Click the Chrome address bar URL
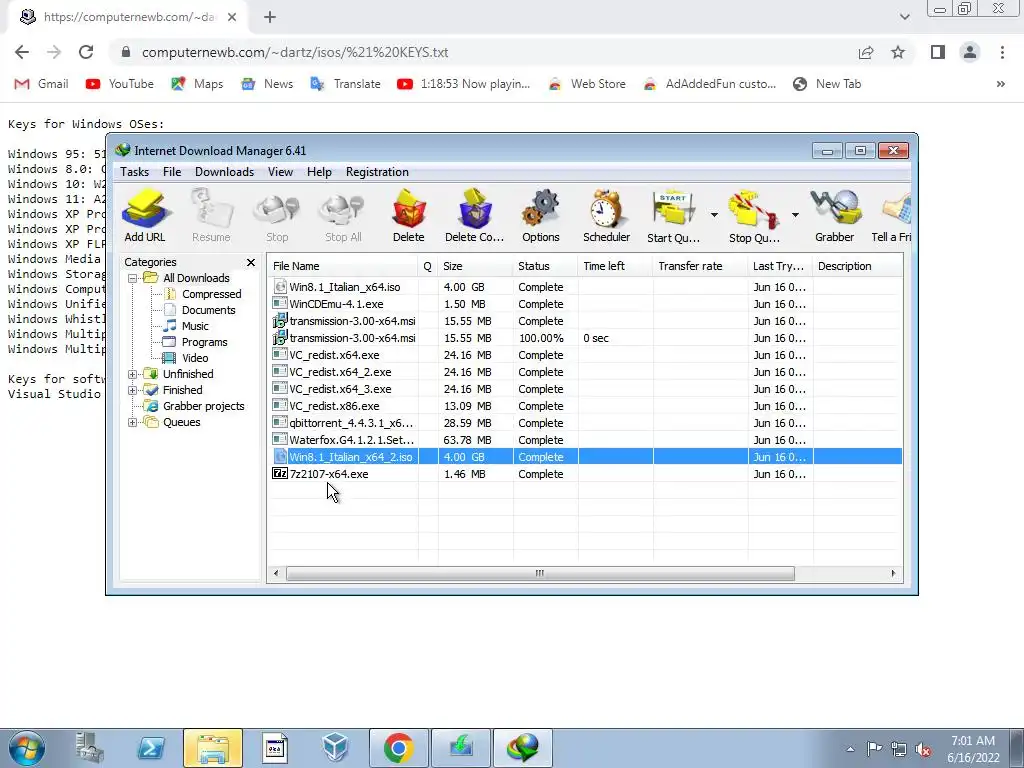 pos(295,52)
